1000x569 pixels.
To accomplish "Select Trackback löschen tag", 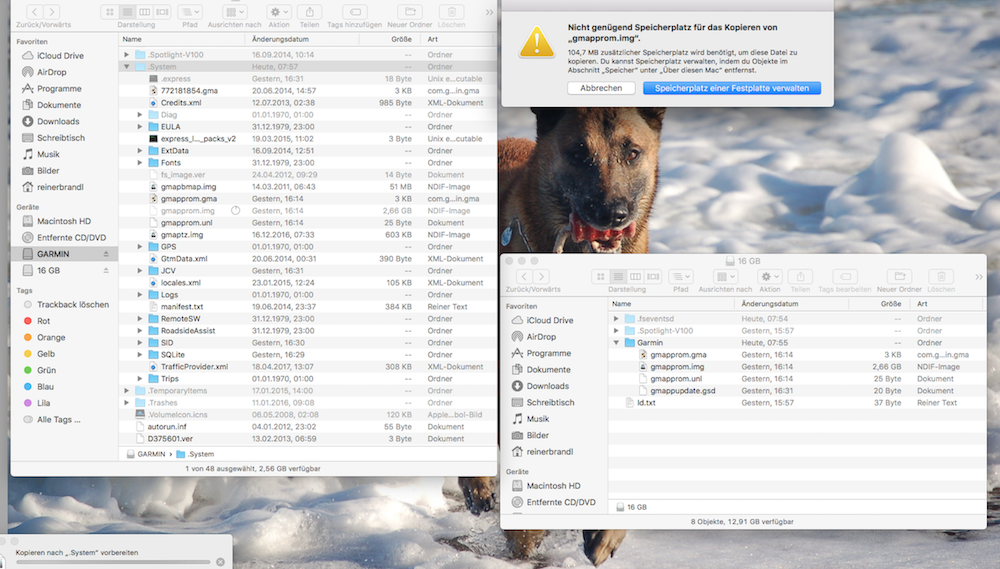I will [66, 305].
